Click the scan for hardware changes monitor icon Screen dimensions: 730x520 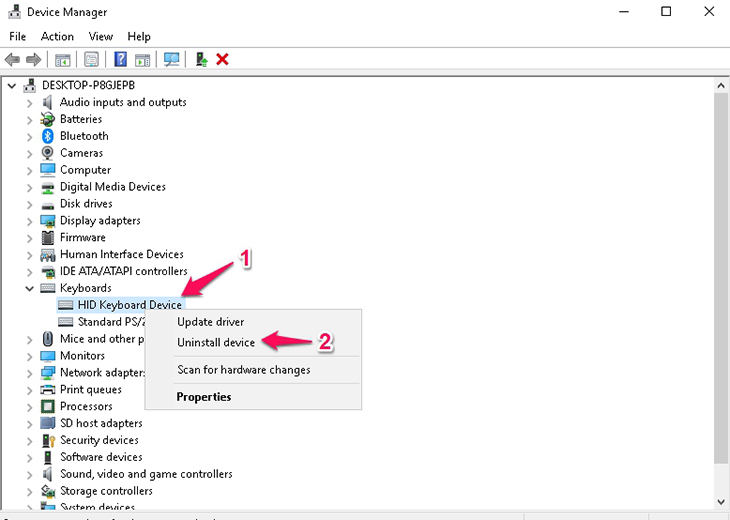click(x=171, y=60)
